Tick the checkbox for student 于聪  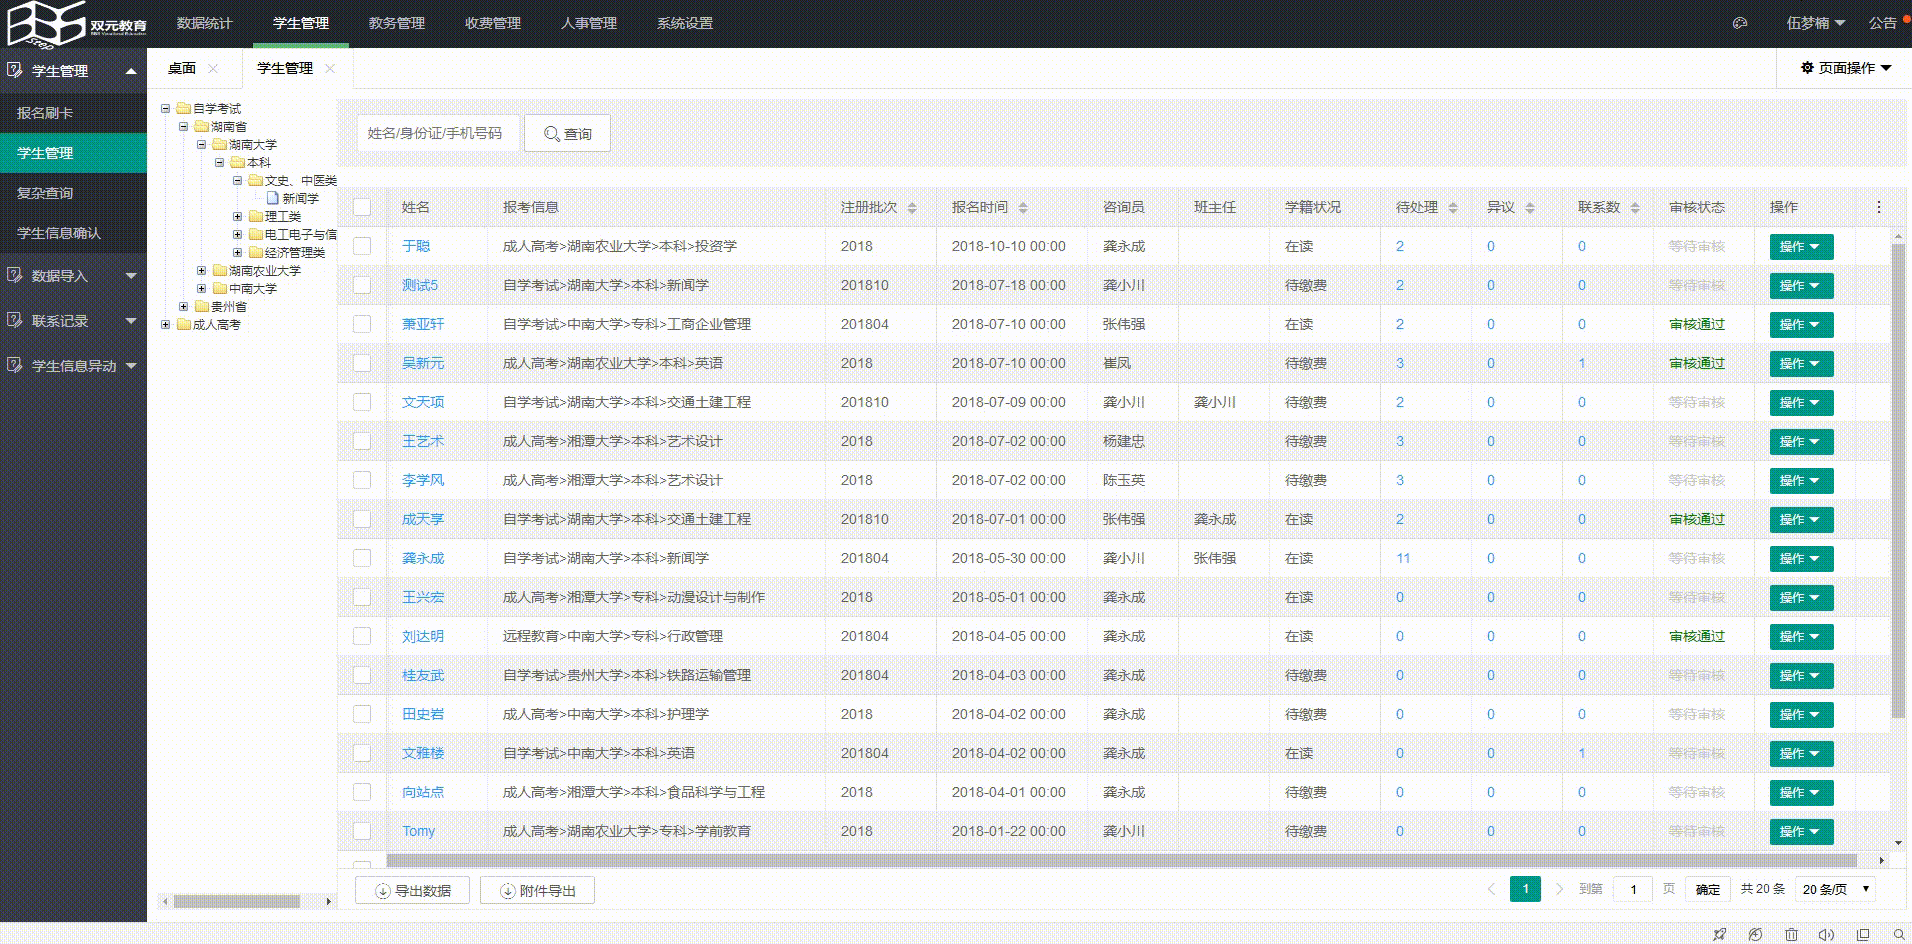pos(362,246)
